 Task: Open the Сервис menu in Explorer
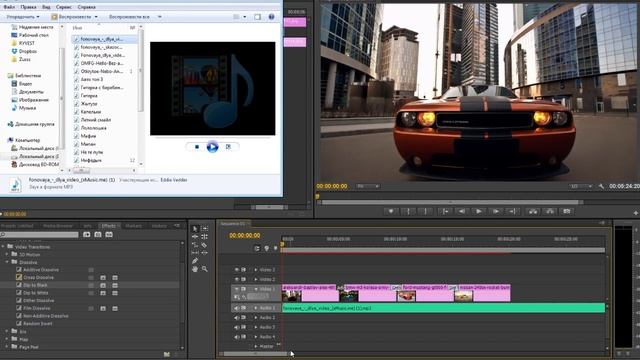tap(64, 7)
